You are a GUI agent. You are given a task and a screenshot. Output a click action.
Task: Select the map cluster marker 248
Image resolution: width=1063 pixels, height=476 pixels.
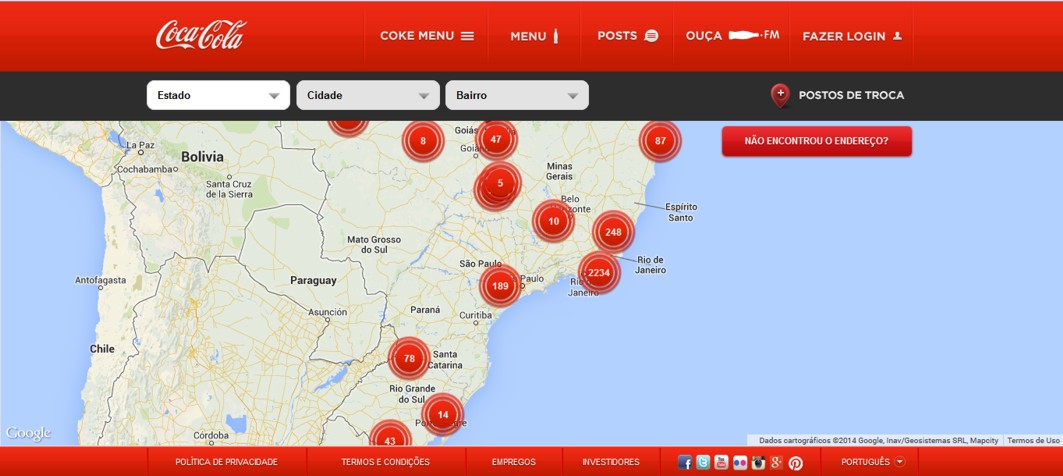pos(614,232)
